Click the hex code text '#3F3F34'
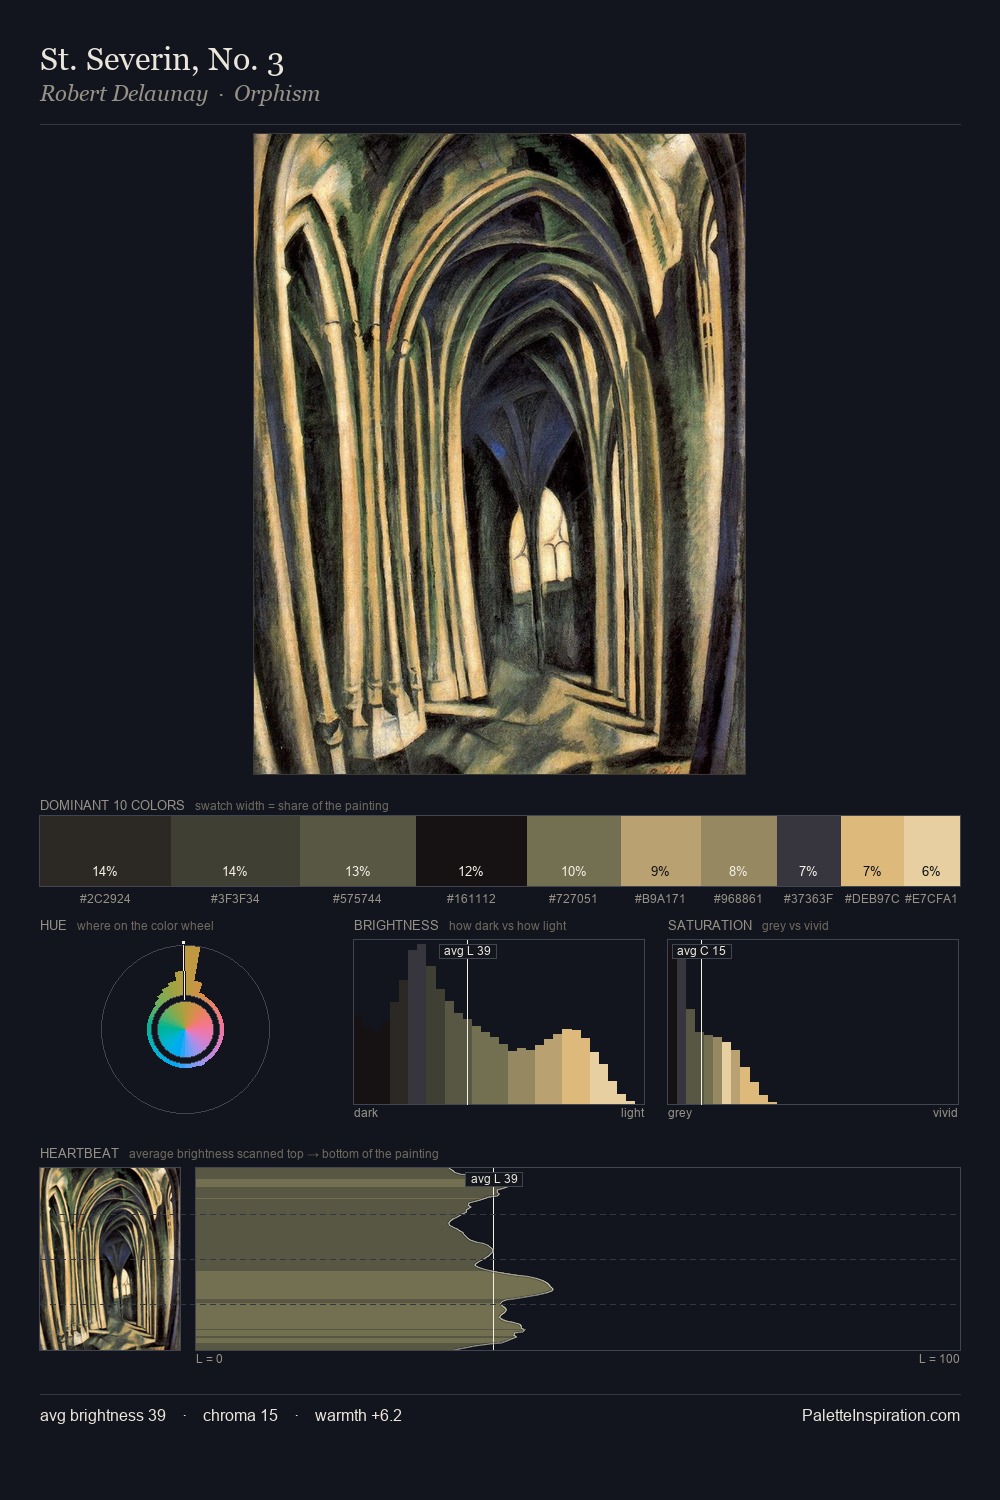The height and width of the screenshot is (1500, 1000). (x=235, y=899)
